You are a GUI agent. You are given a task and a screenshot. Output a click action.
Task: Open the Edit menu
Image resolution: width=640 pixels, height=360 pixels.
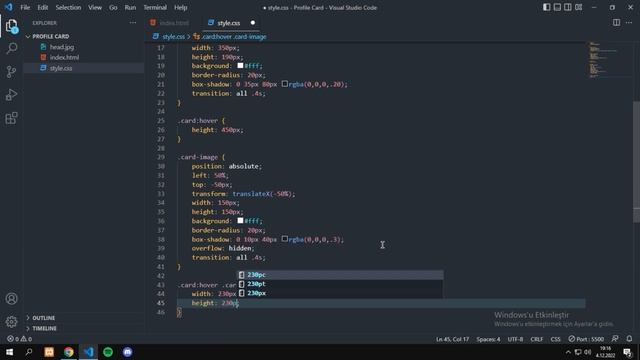pos(42,7)
